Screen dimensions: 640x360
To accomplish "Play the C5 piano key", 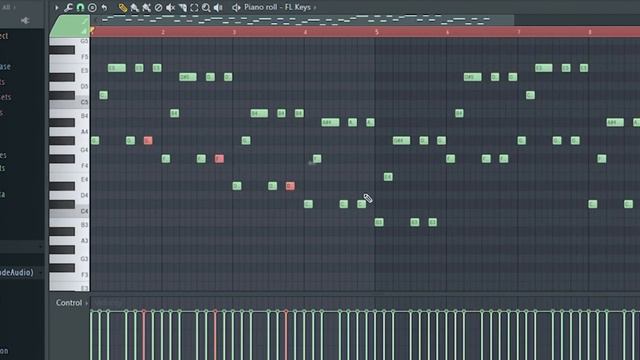I will tap(69, 102).
